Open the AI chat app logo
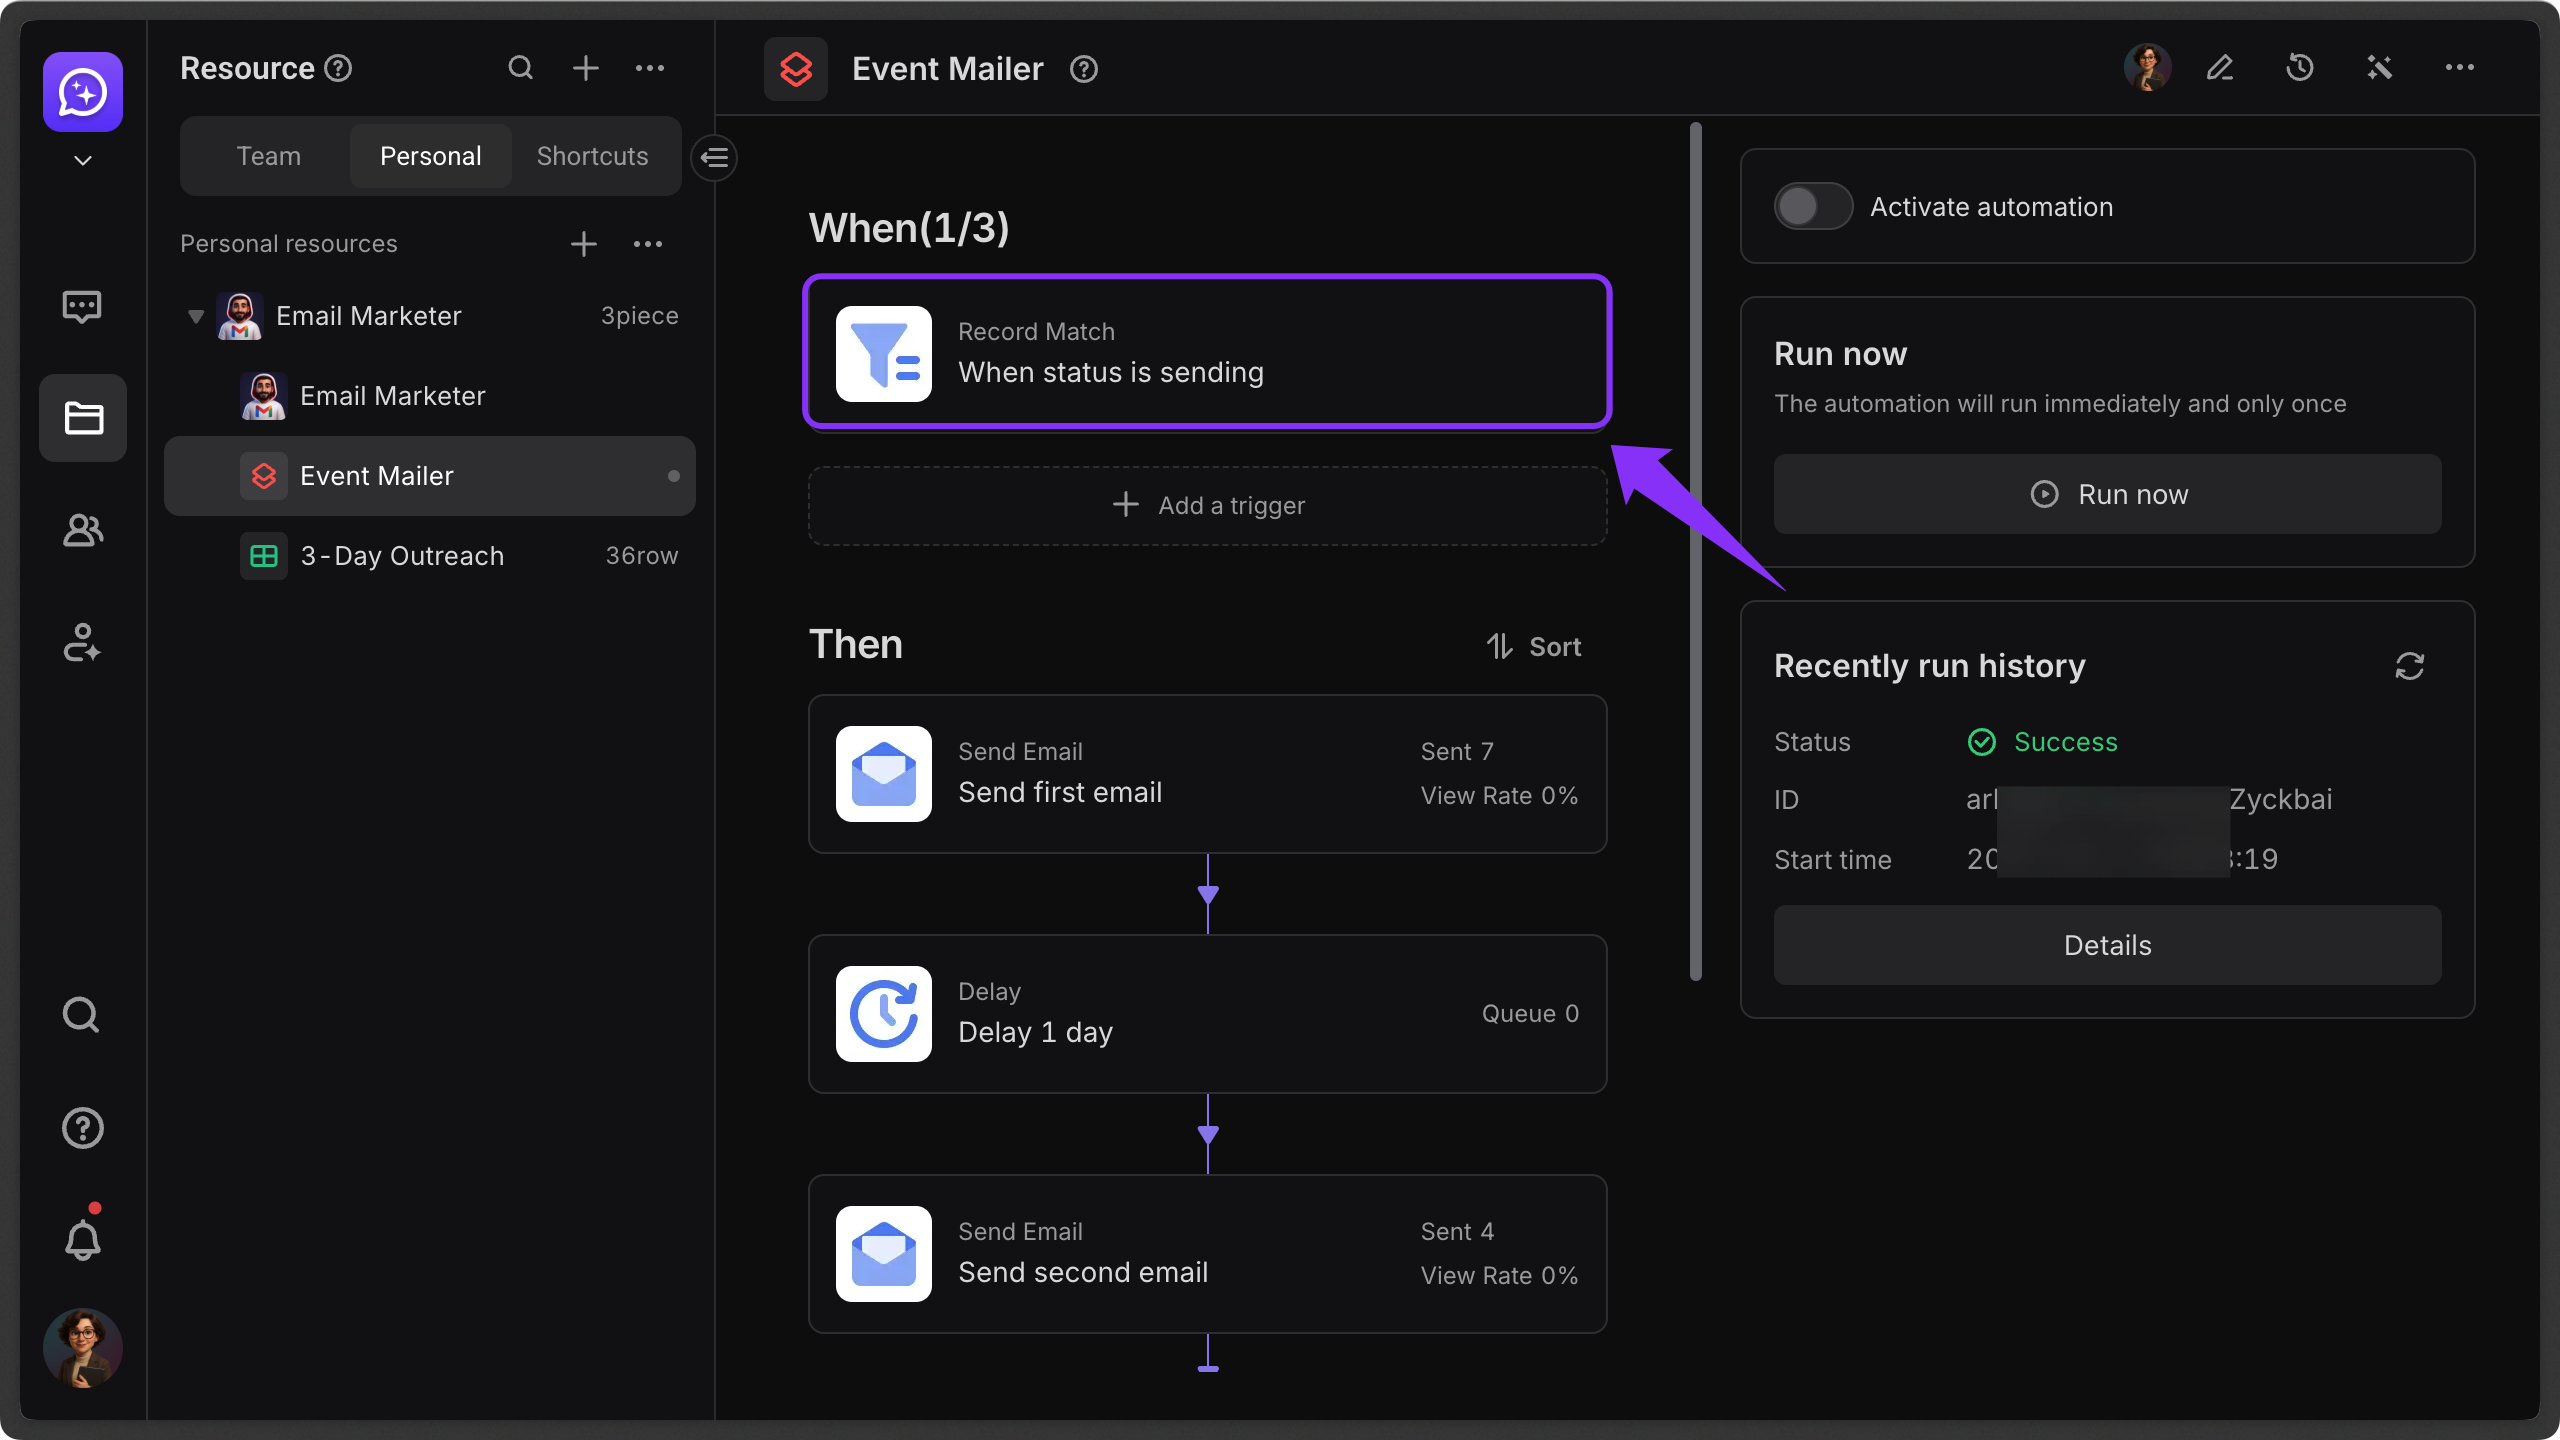2560x1440 pixels. [x=83, y=92]
